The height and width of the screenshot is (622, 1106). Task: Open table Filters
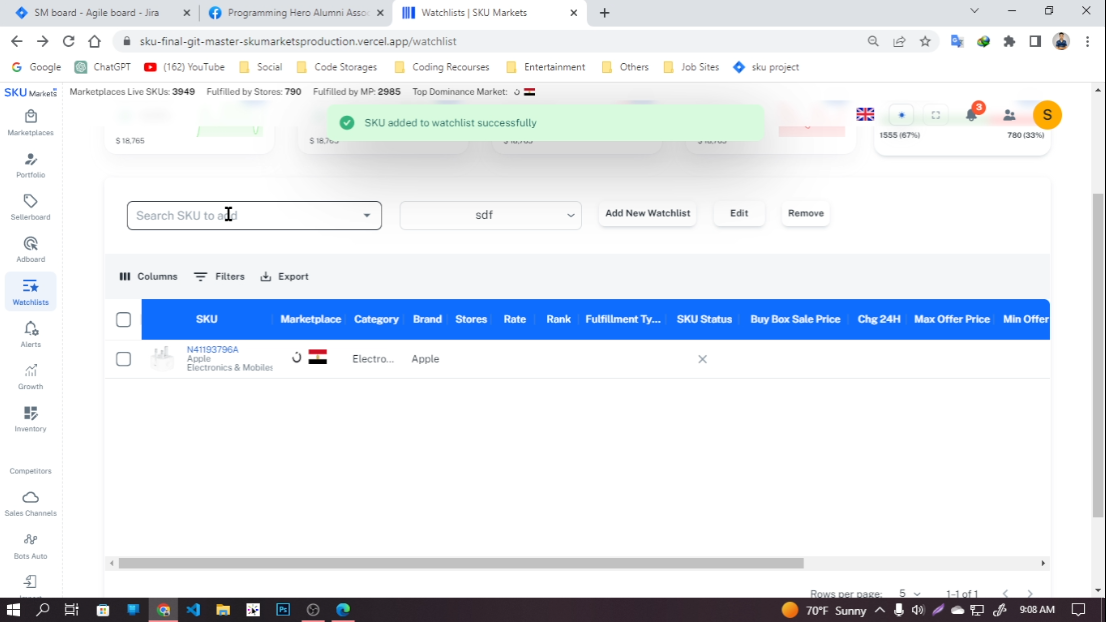[x=219, y=276]
